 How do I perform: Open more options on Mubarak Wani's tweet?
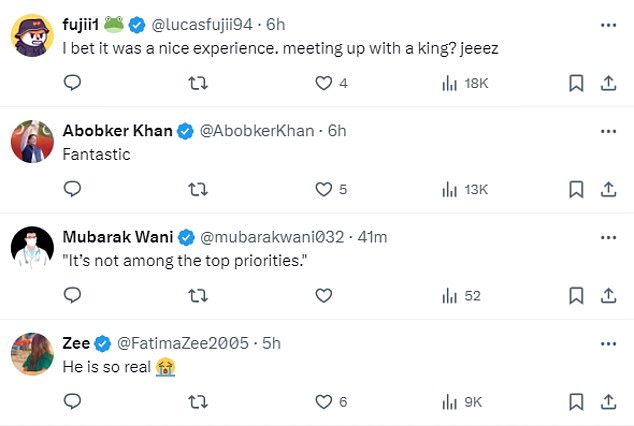pos(608,237)
